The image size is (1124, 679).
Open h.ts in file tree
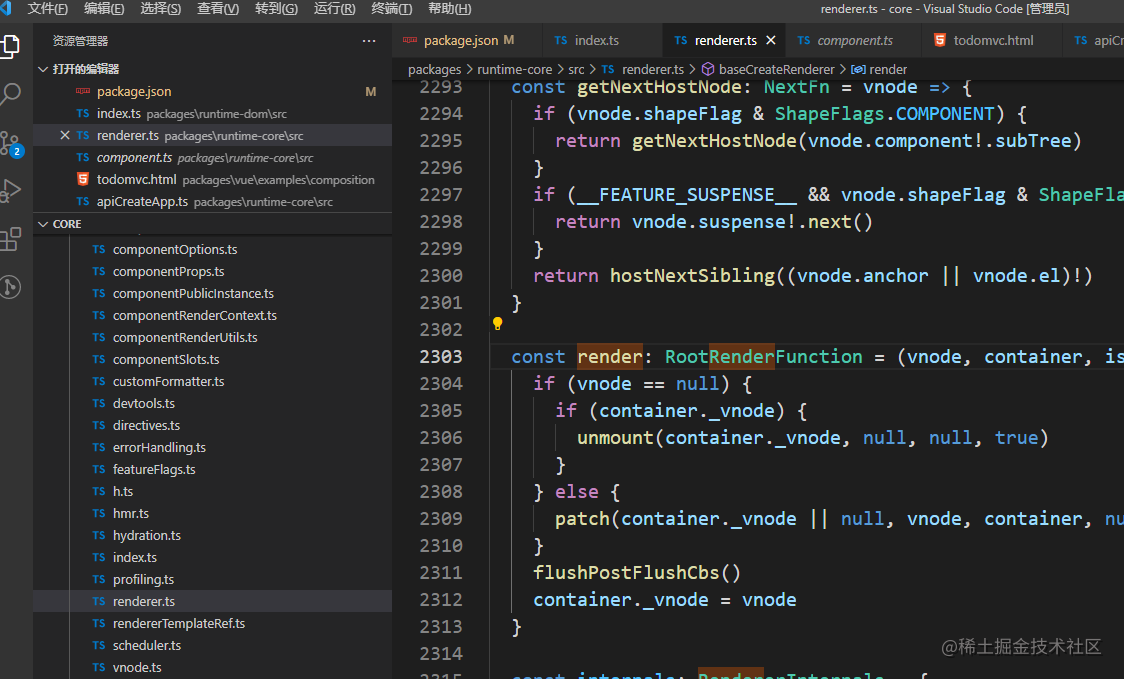pos(213,491)
